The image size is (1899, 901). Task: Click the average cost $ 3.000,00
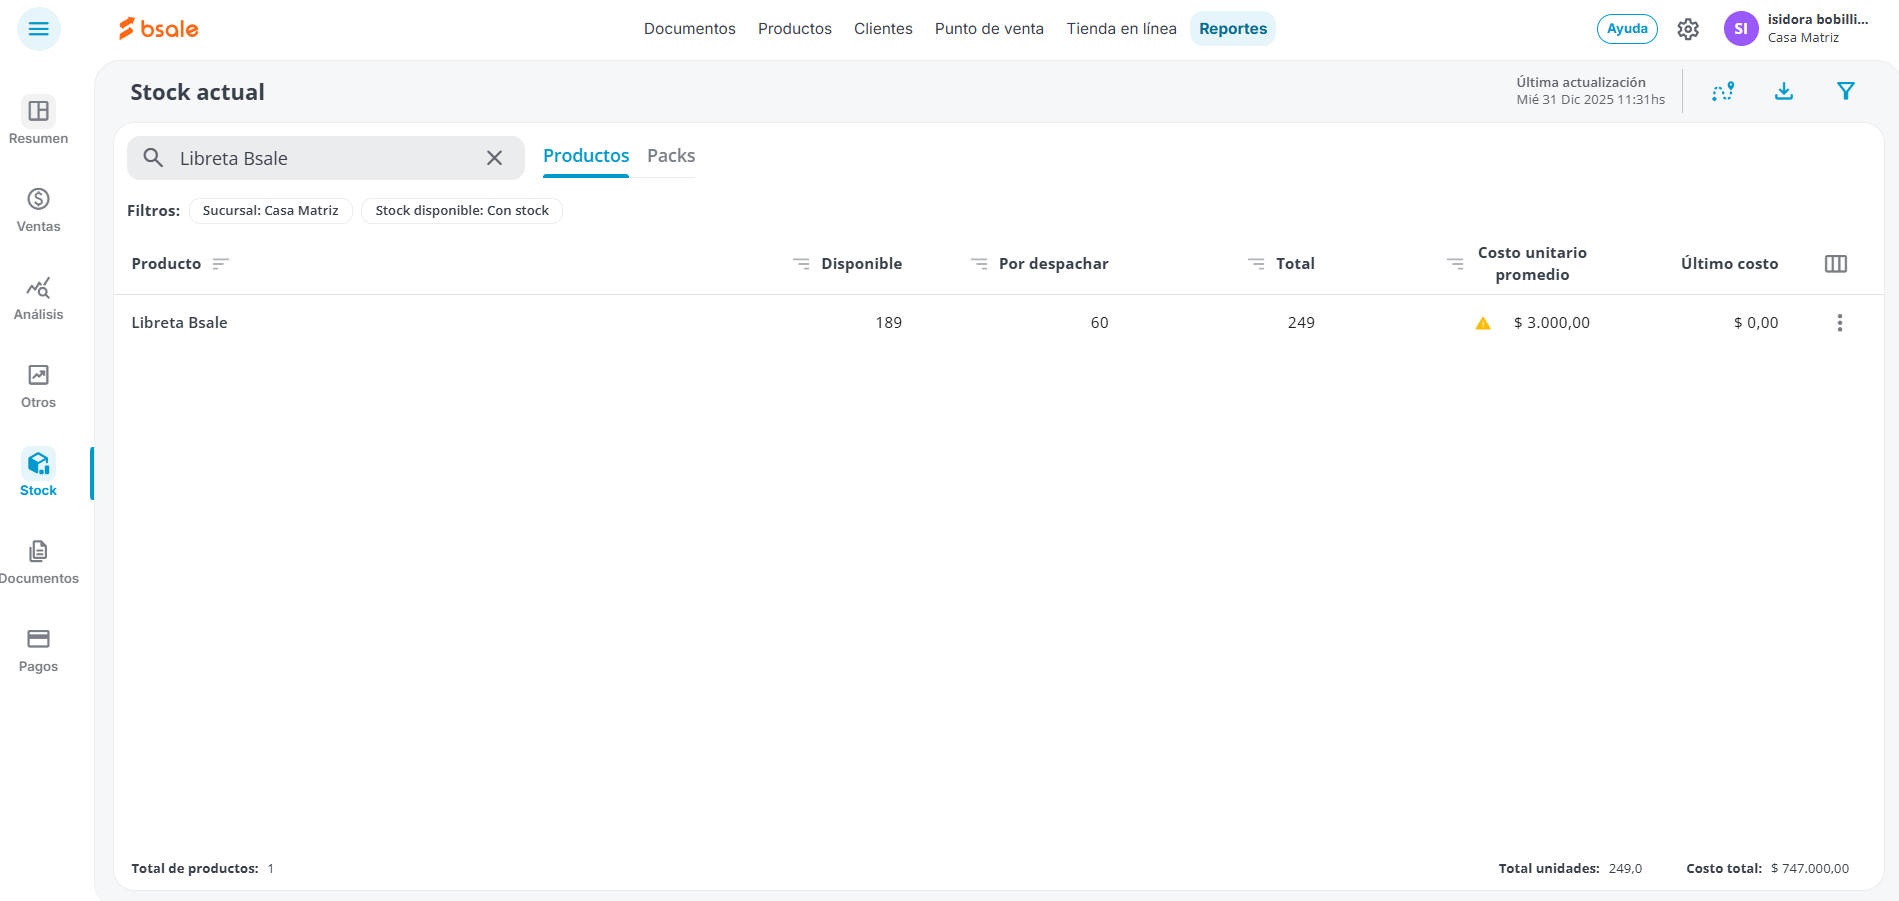pyautogui.click(x=1552, y=323)
